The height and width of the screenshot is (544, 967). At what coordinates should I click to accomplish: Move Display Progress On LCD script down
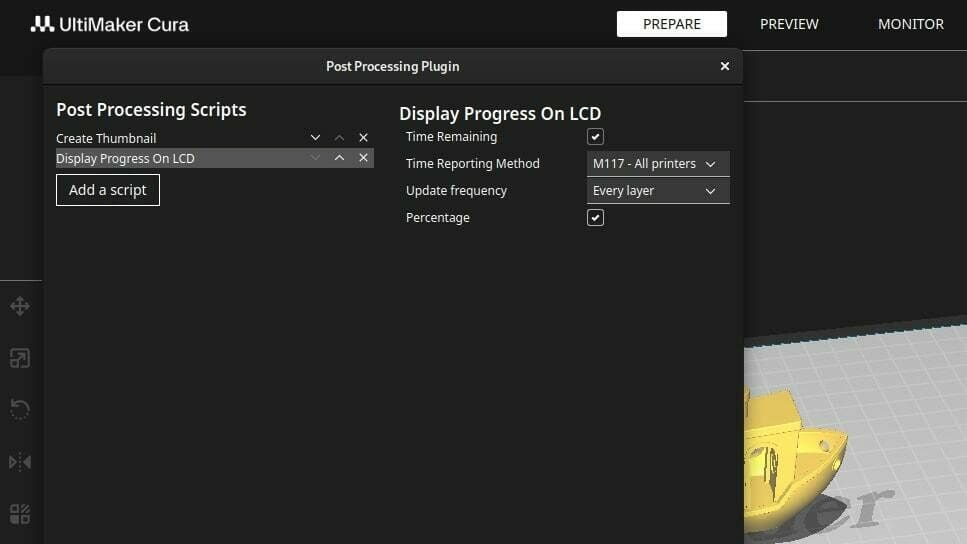click(315, 158)
